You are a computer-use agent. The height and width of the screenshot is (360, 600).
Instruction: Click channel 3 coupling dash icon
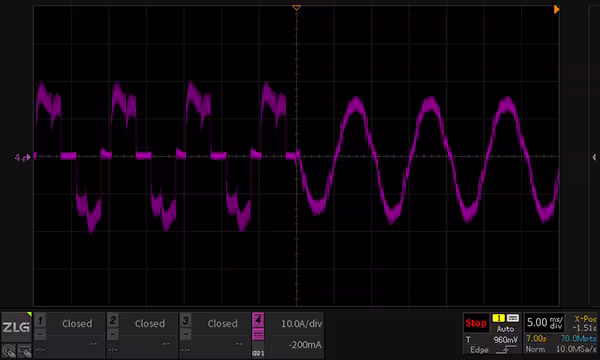(185, 334)
